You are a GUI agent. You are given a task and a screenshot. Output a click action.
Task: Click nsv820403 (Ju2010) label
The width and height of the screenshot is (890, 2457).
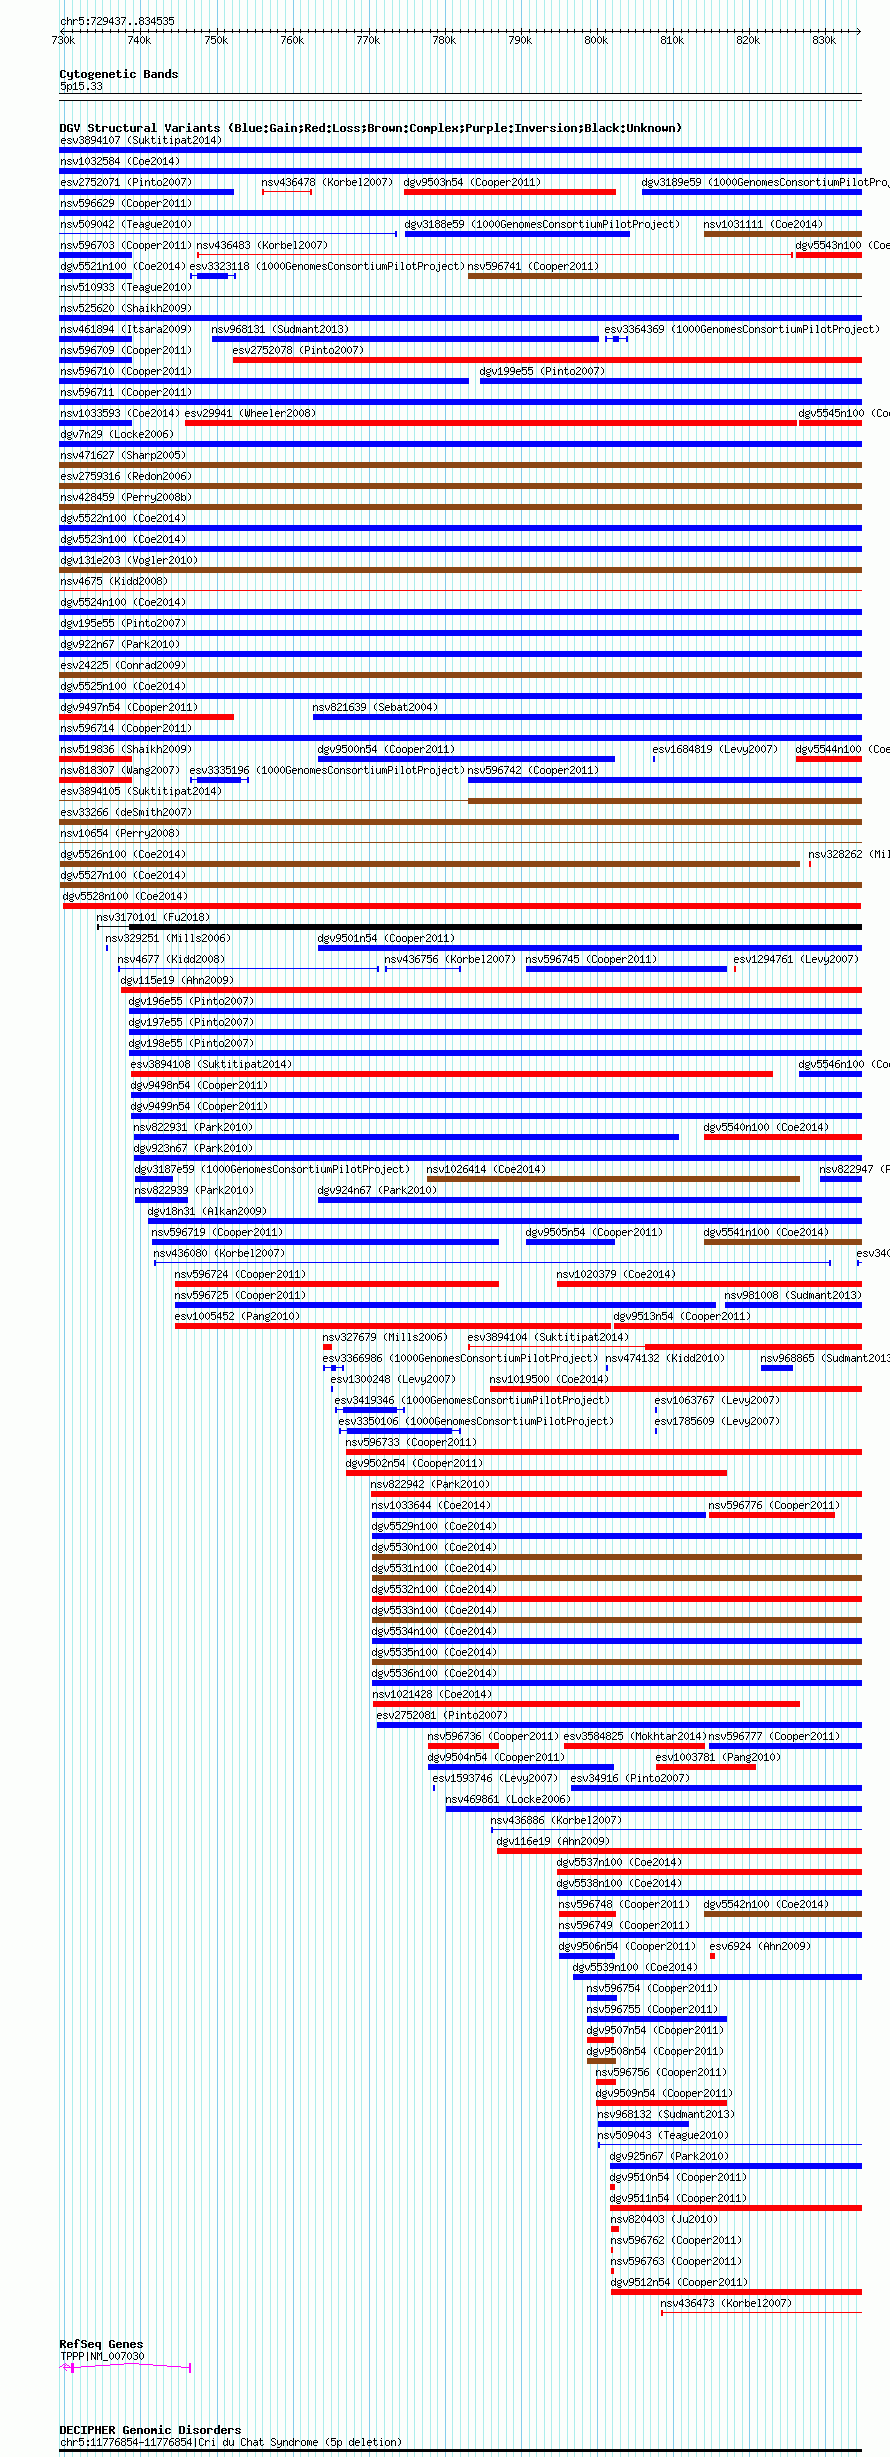coord(664,2219)
